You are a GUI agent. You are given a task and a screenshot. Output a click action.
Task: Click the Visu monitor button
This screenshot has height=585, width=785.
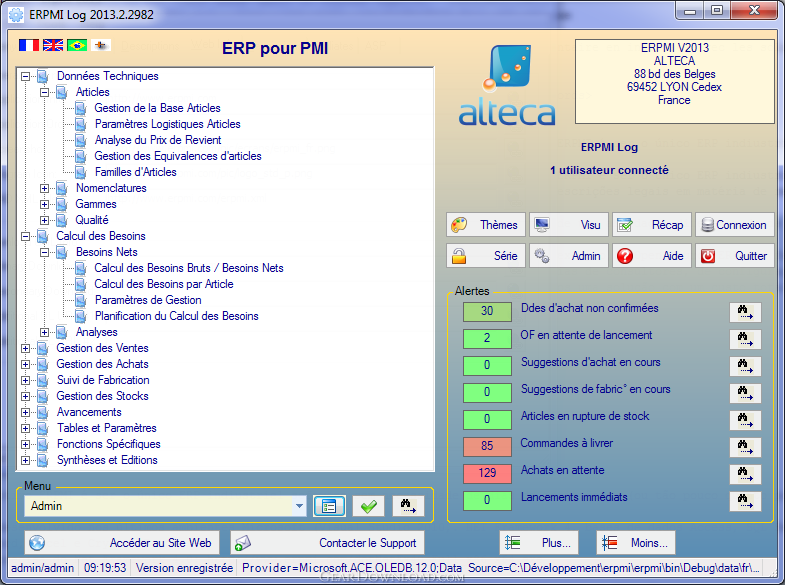click(x=569, y=225)
